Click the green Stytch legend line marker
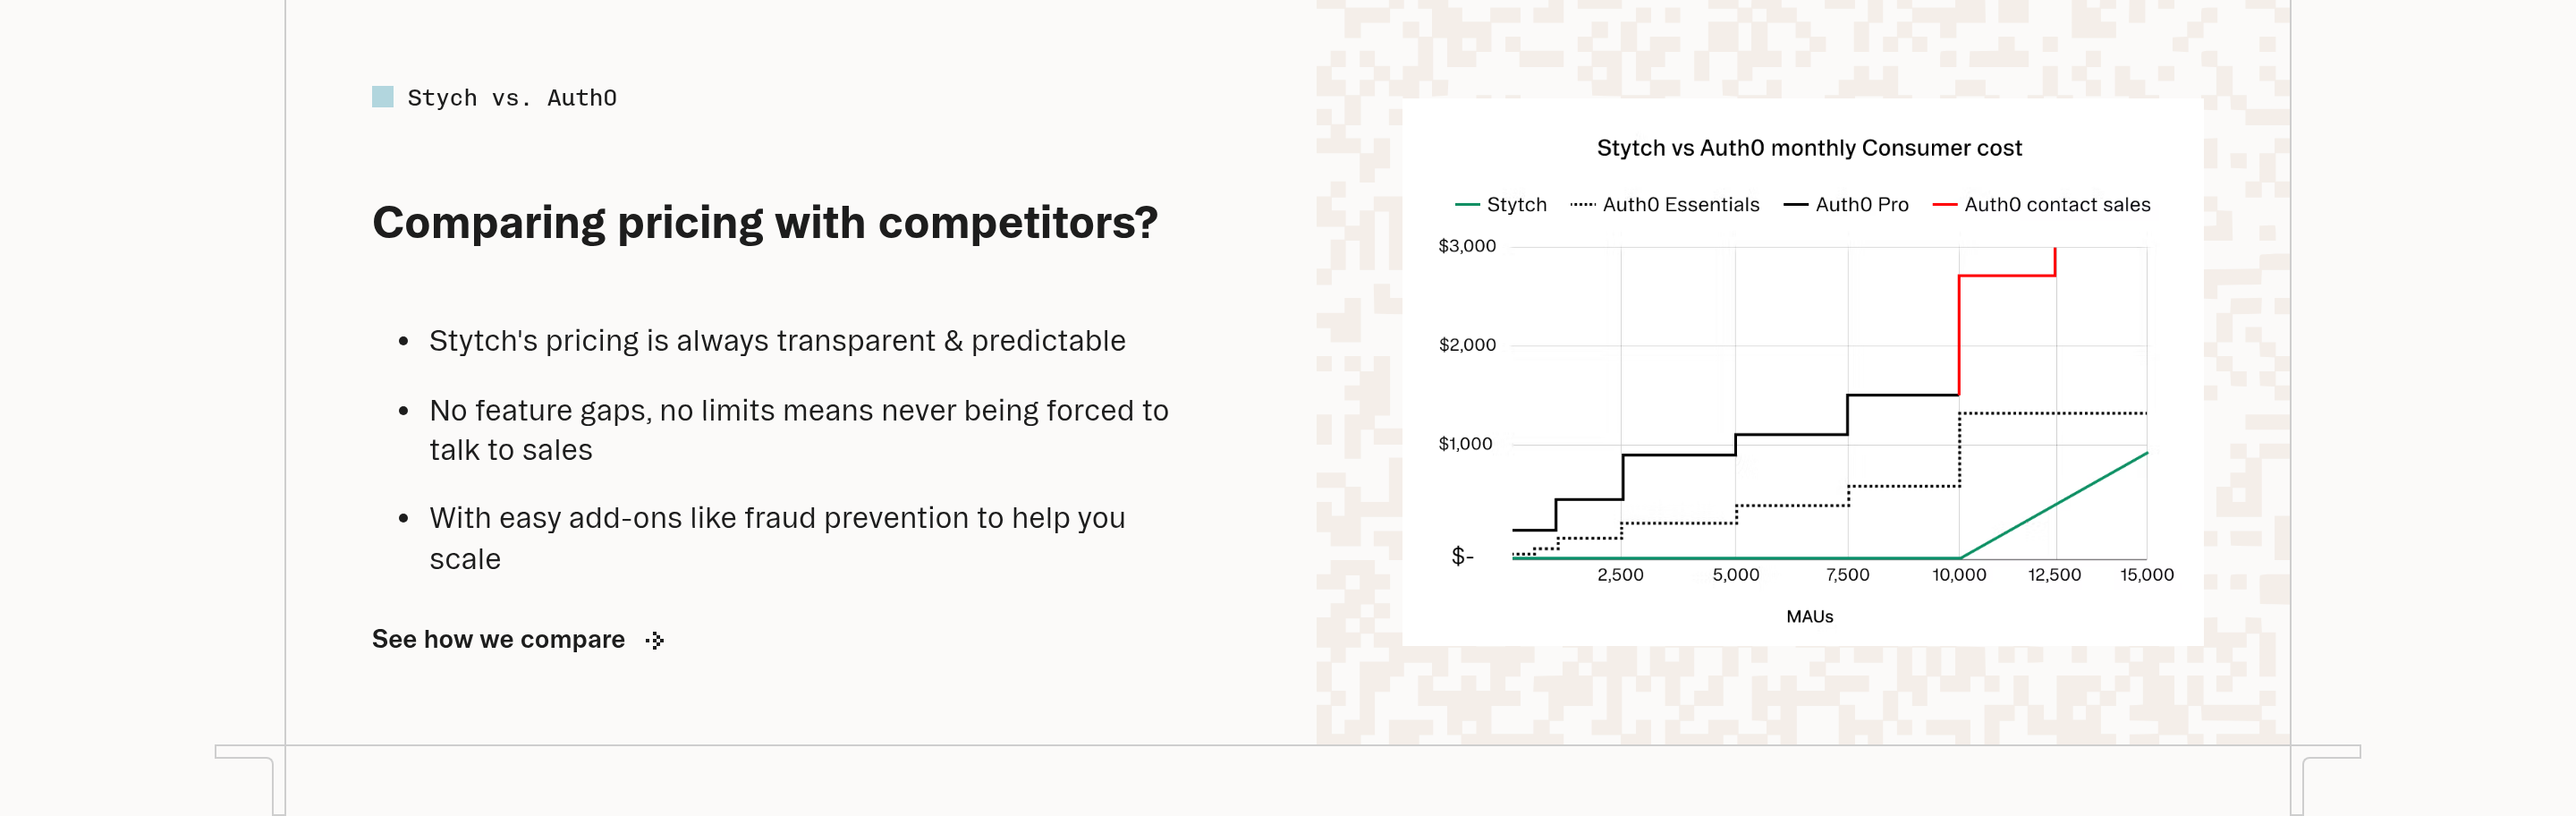The width and height of the screenshot is (2576, 816). tap(1466, 204)
